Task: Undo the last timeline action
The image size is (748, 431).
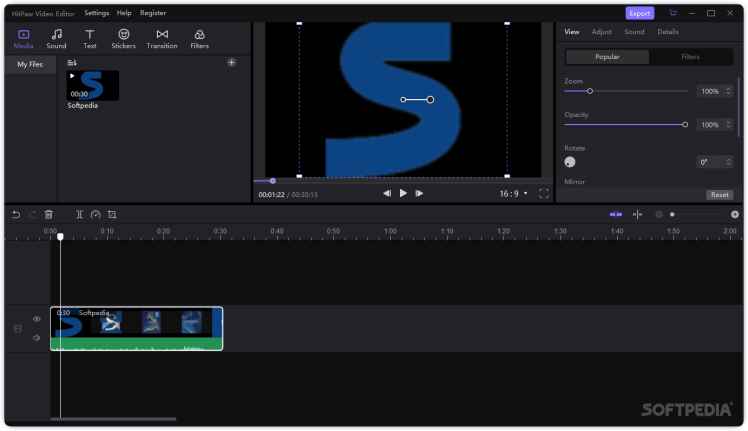Action: click(16, 215)
